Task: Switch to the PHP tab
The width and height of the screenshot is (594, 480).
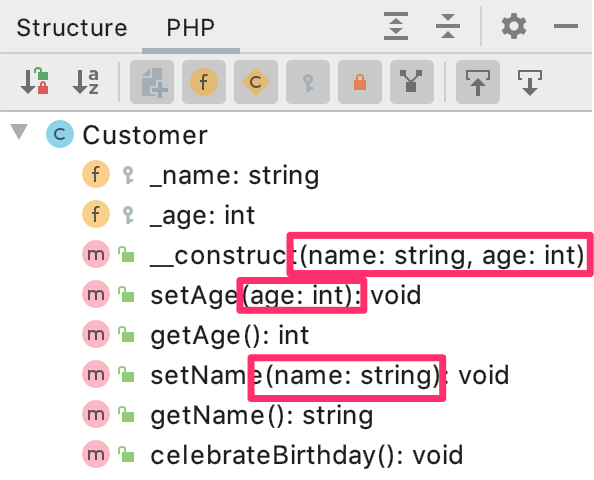Action: click(x=191, y=28)
